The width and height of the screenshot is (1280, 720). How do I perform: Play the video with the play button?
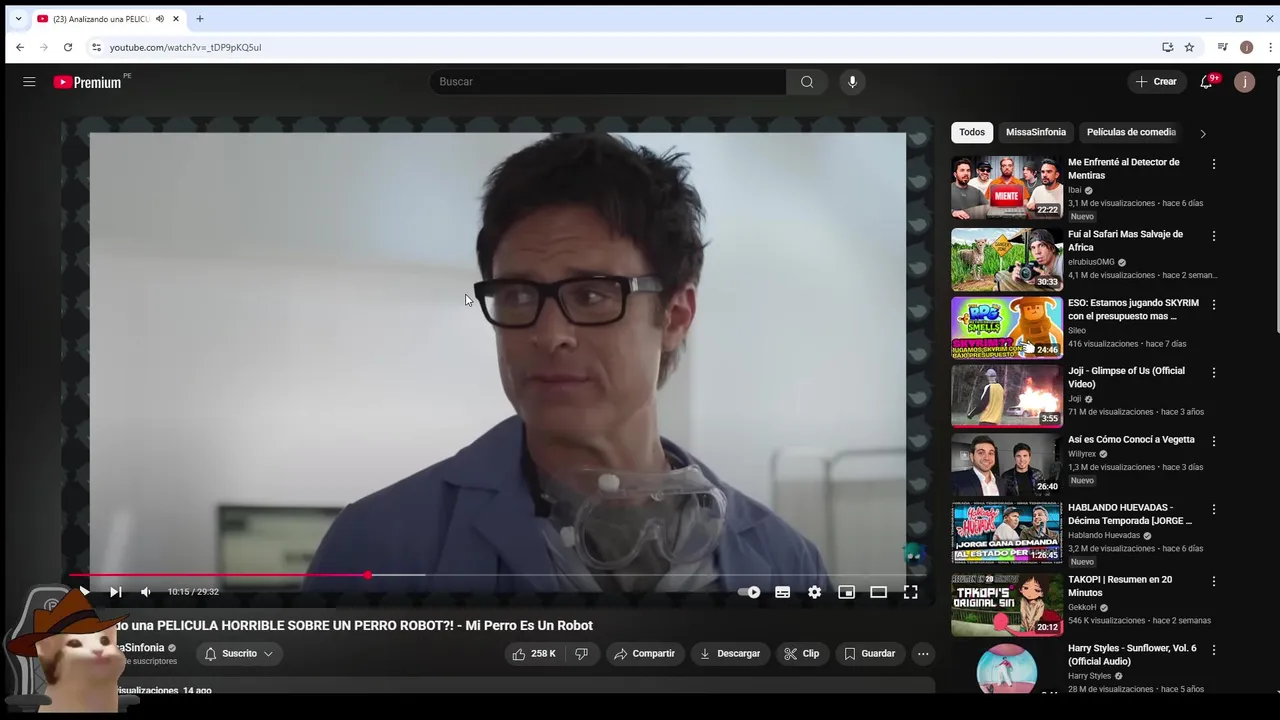point(84,592)
